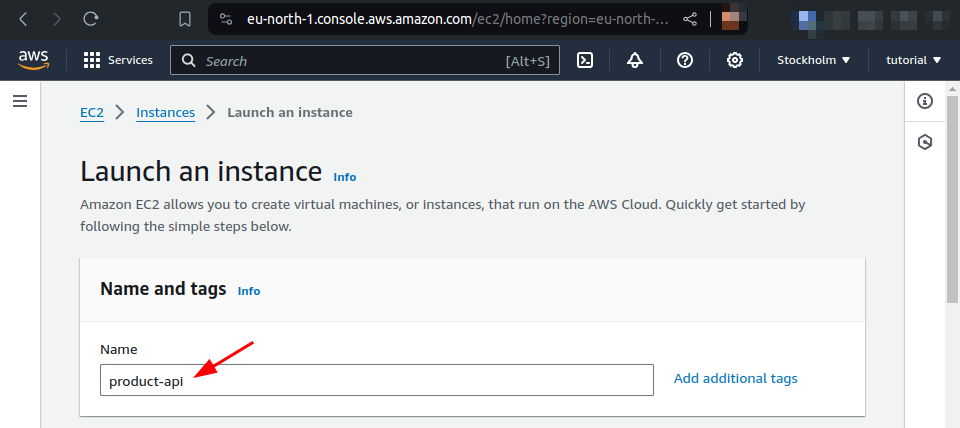Open Info link beside Launch an instance
The height and width of the screenshot is (428, 960).
[345, 177]
